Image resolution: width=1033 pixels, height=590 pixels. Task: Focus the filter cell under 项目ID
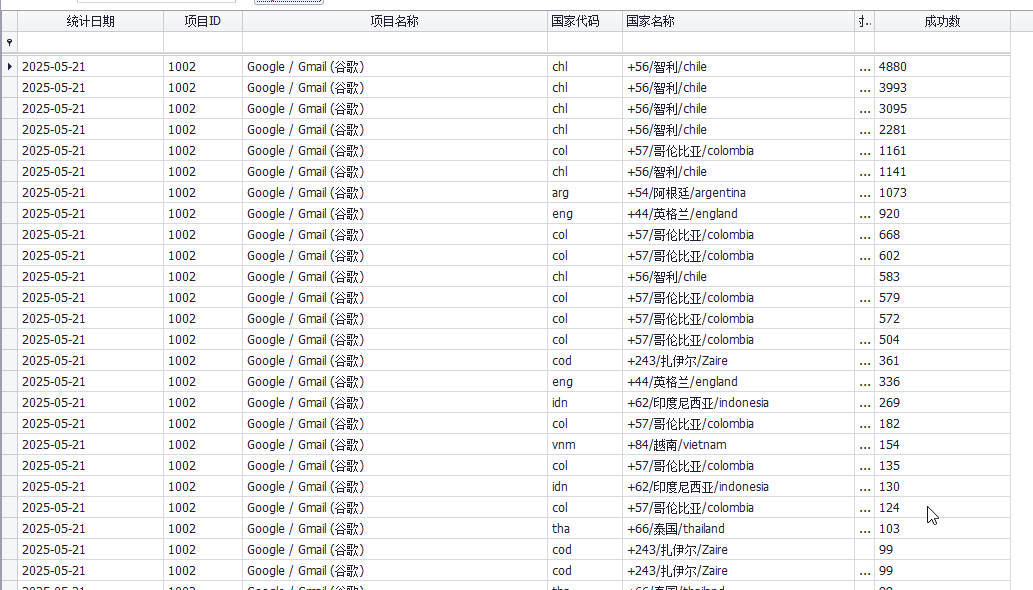(x=203, y=42)
